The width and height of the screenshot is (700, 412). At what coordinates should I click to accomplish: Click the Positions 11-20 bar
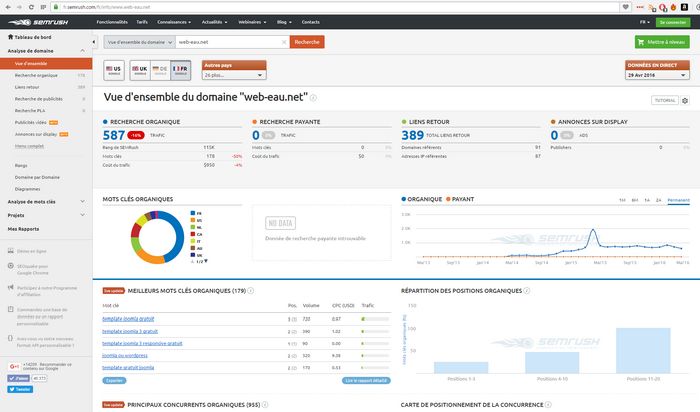643,350
